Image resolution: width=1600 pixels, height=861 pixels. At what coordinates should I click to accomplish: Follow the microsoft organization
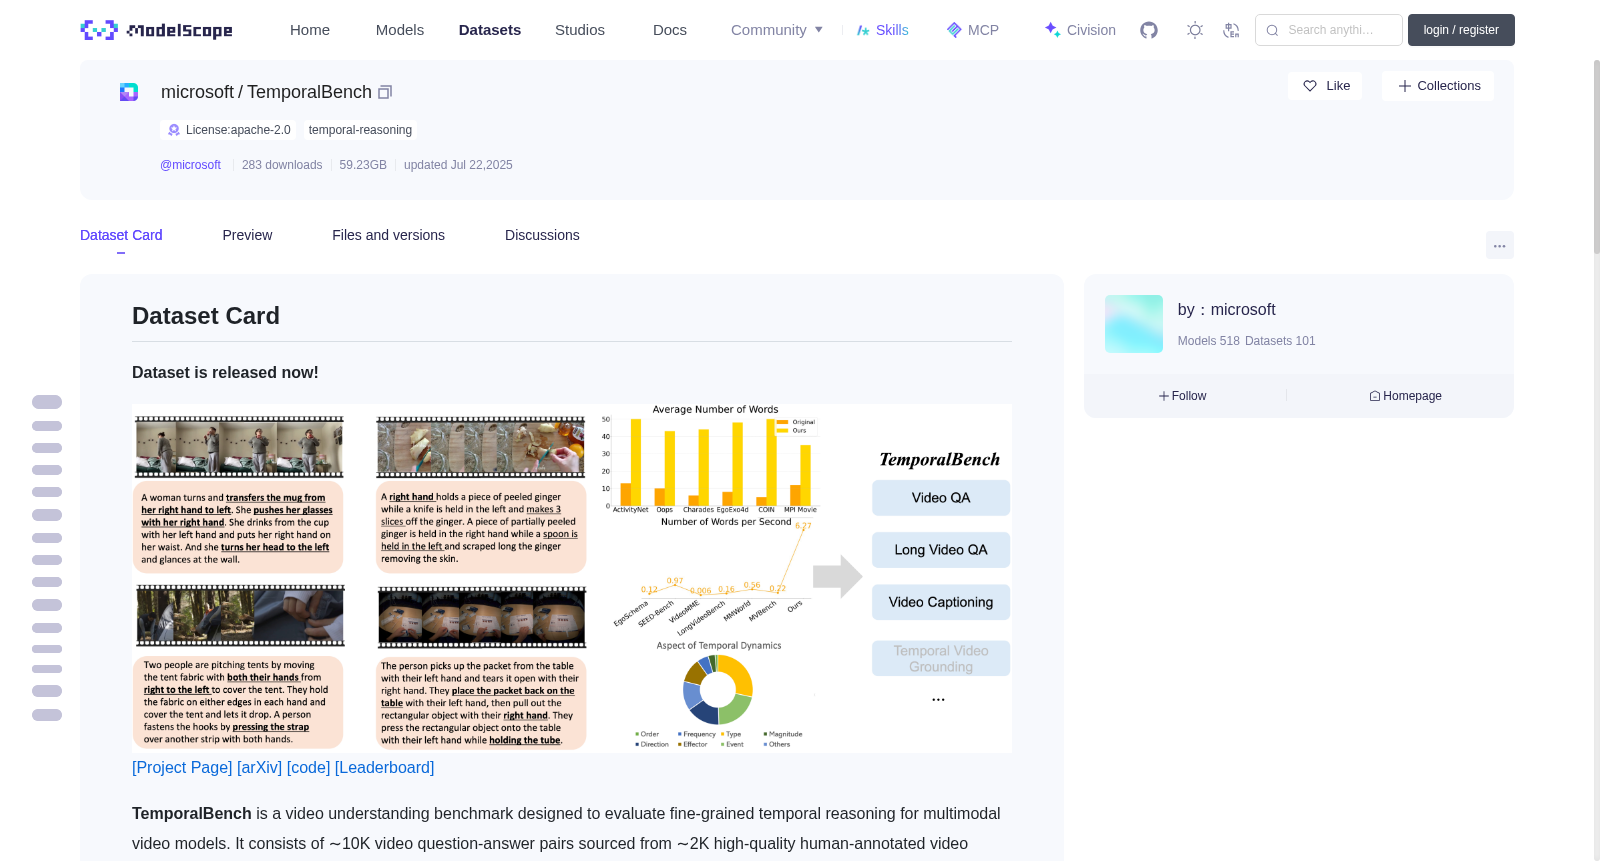click(1183, 396)
